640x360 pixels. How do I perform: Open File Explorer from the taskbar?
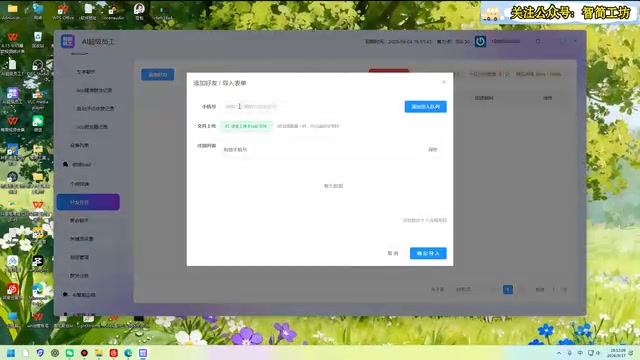pyautogui.click(x=99, y=353)
